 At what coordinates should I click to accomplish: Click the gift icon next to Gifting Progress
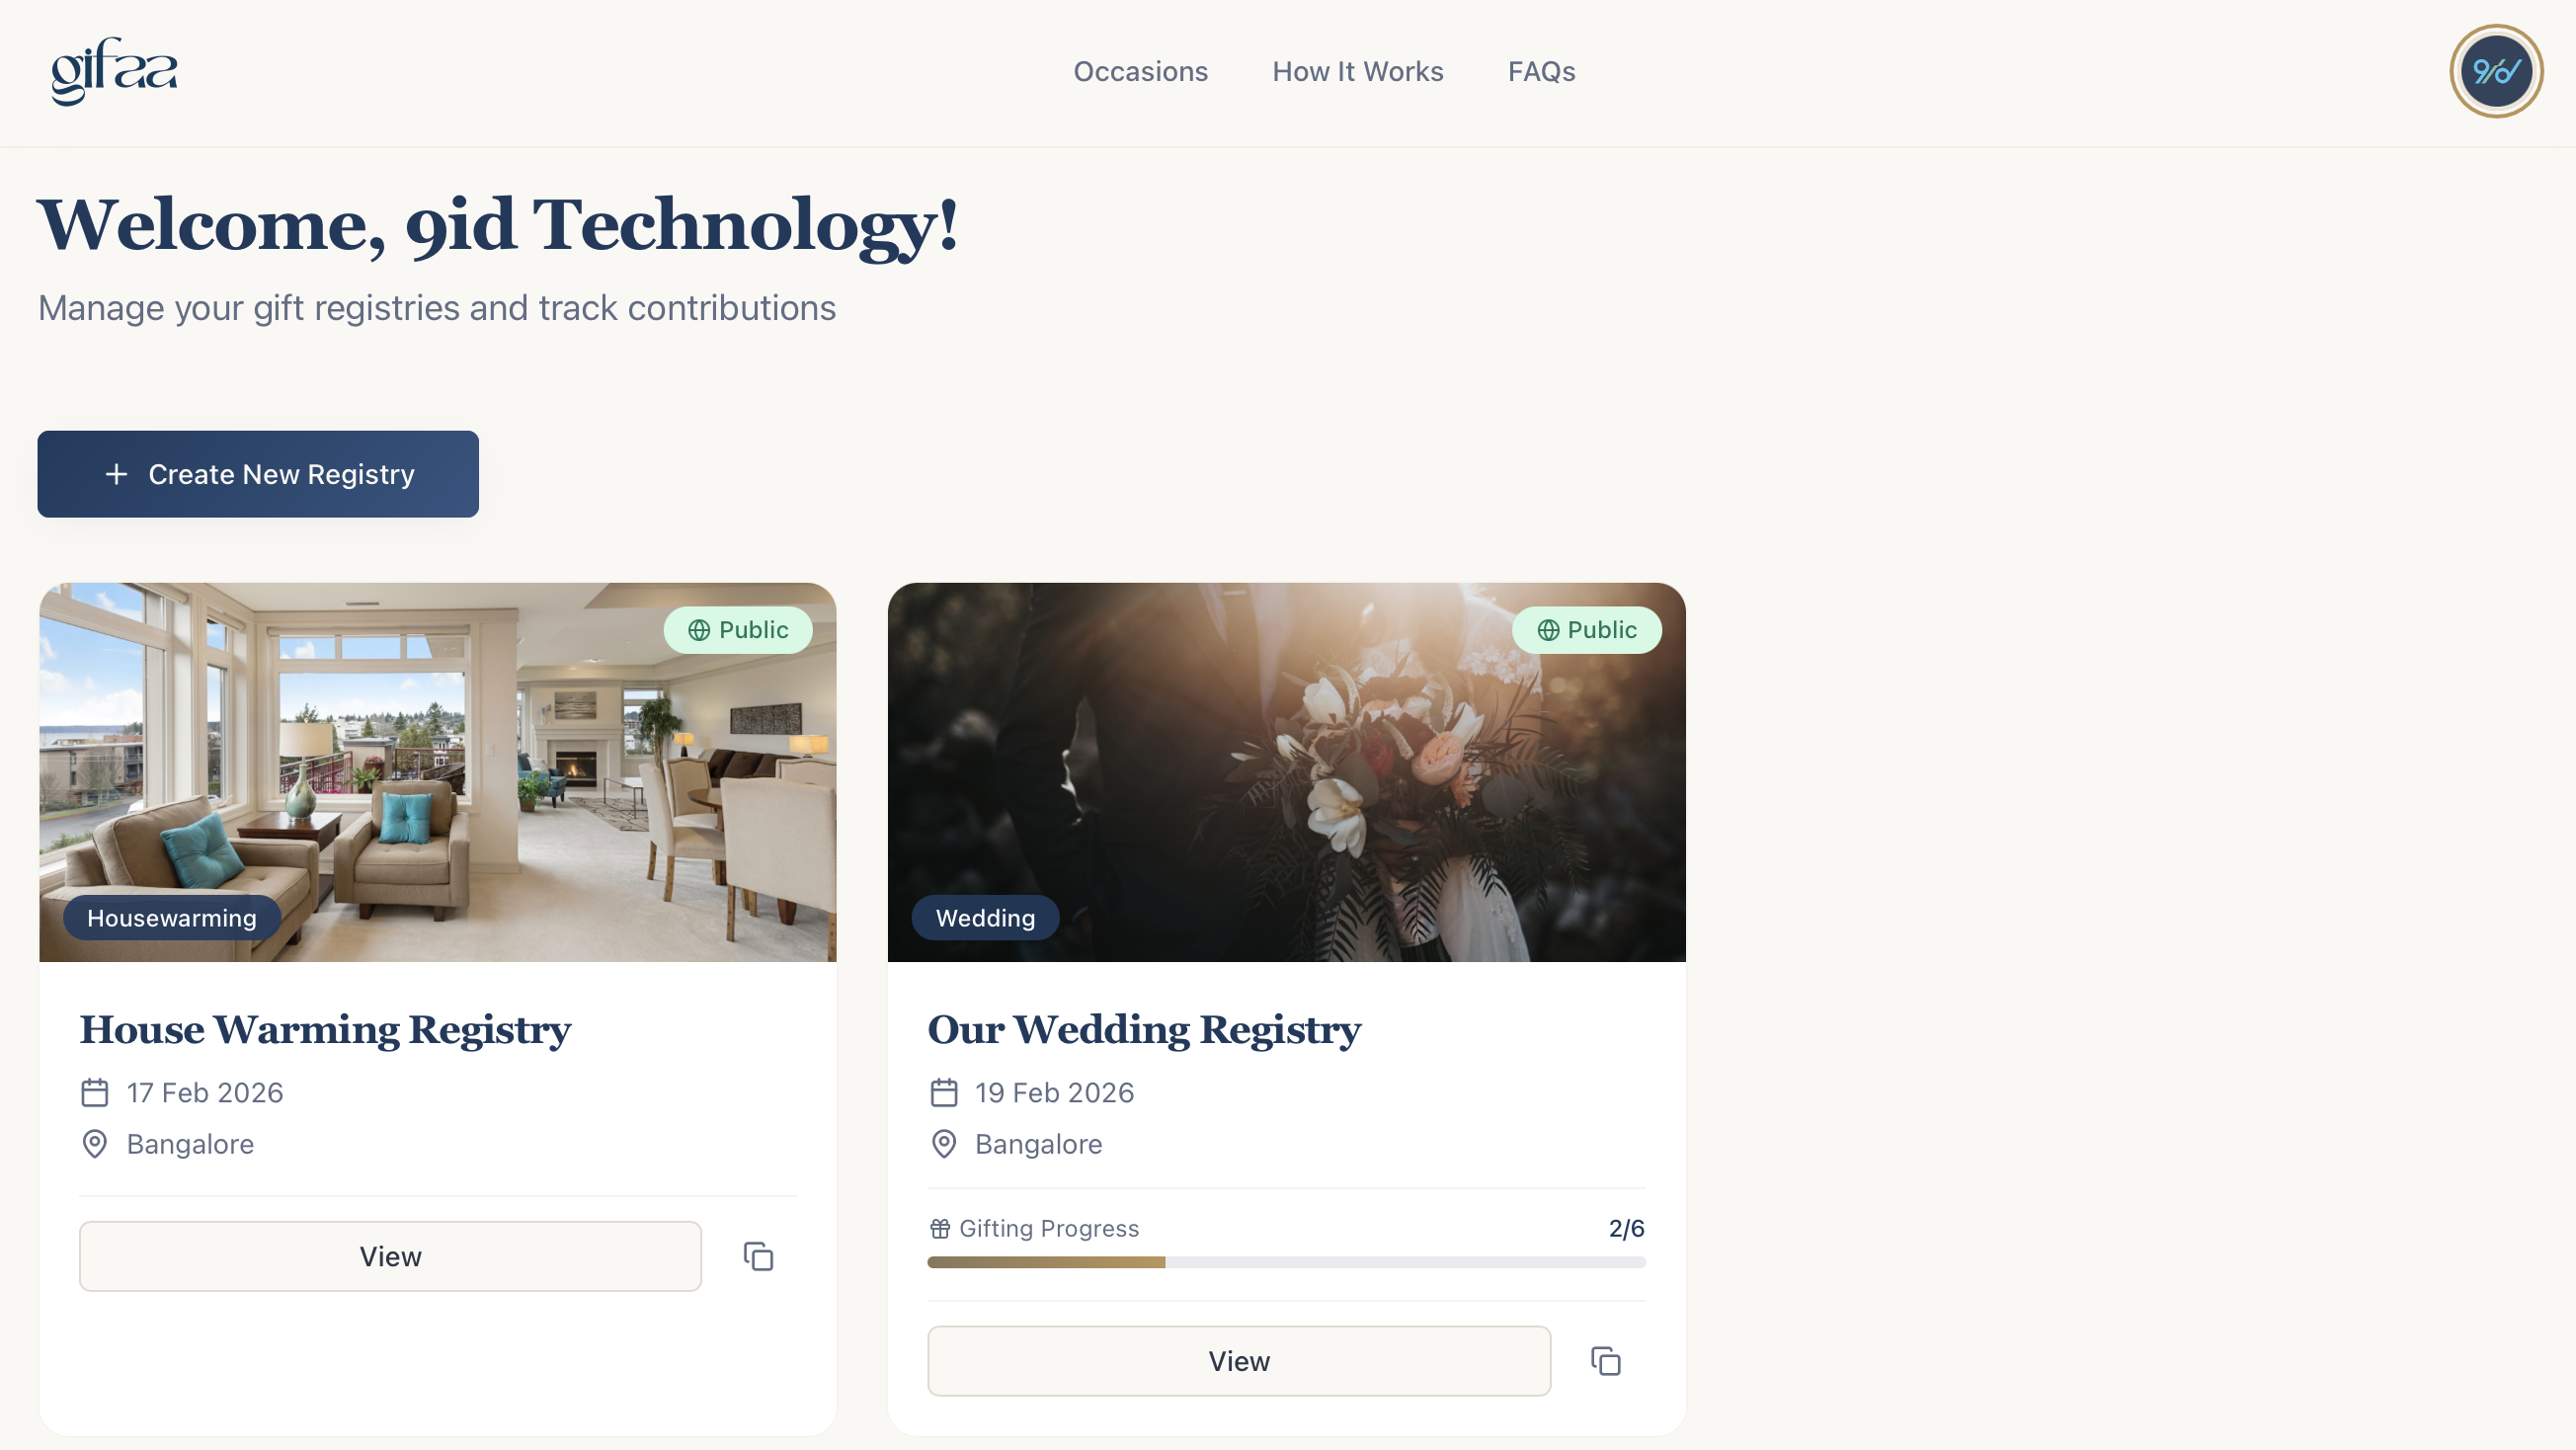click(x=940, y=1228)
